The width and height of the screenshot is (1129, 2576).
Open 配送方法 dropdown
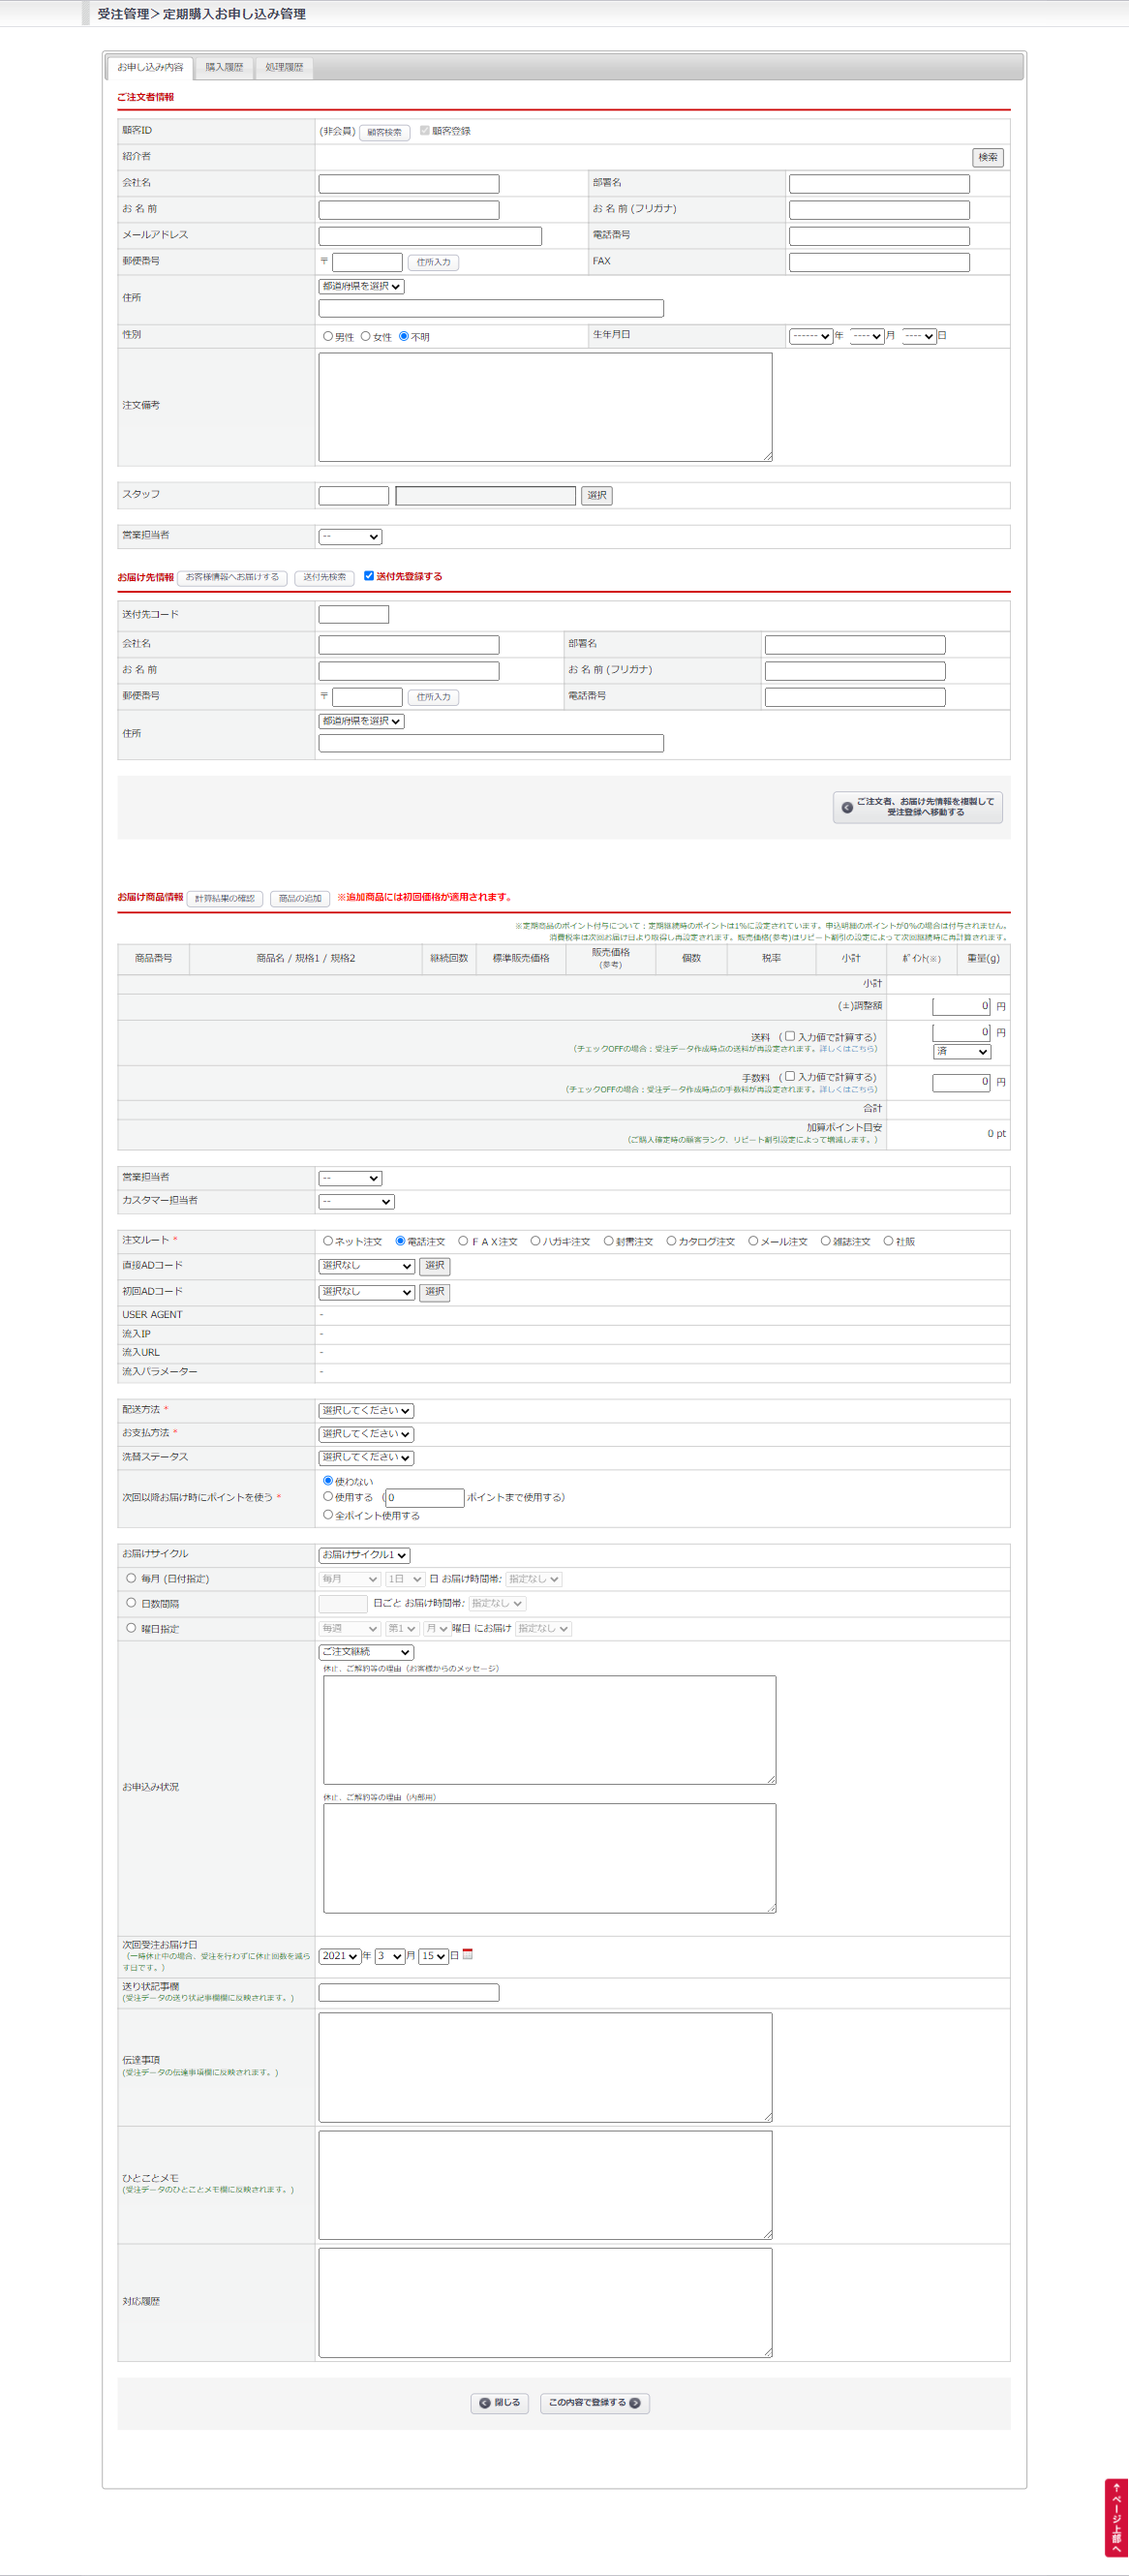click(366, 1411)
